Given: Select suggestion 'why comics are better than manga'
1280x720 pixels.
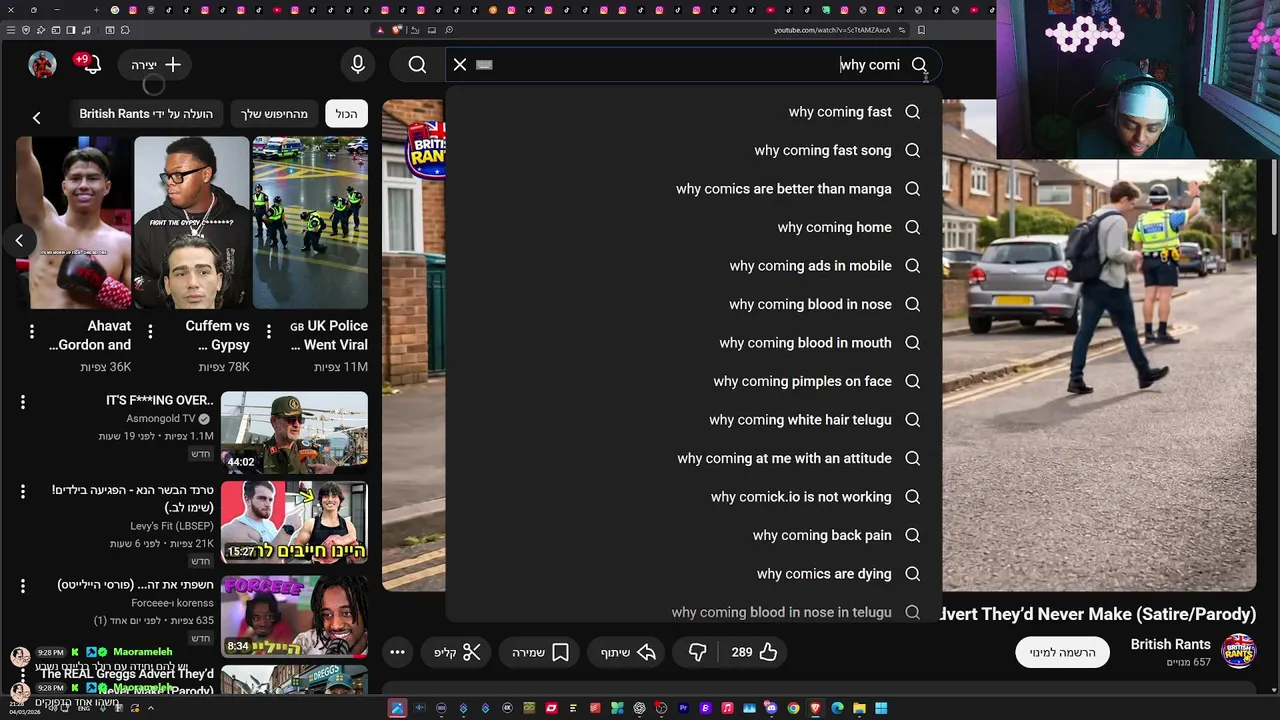Looking at the screenshot, I should (x=693, y=189).
